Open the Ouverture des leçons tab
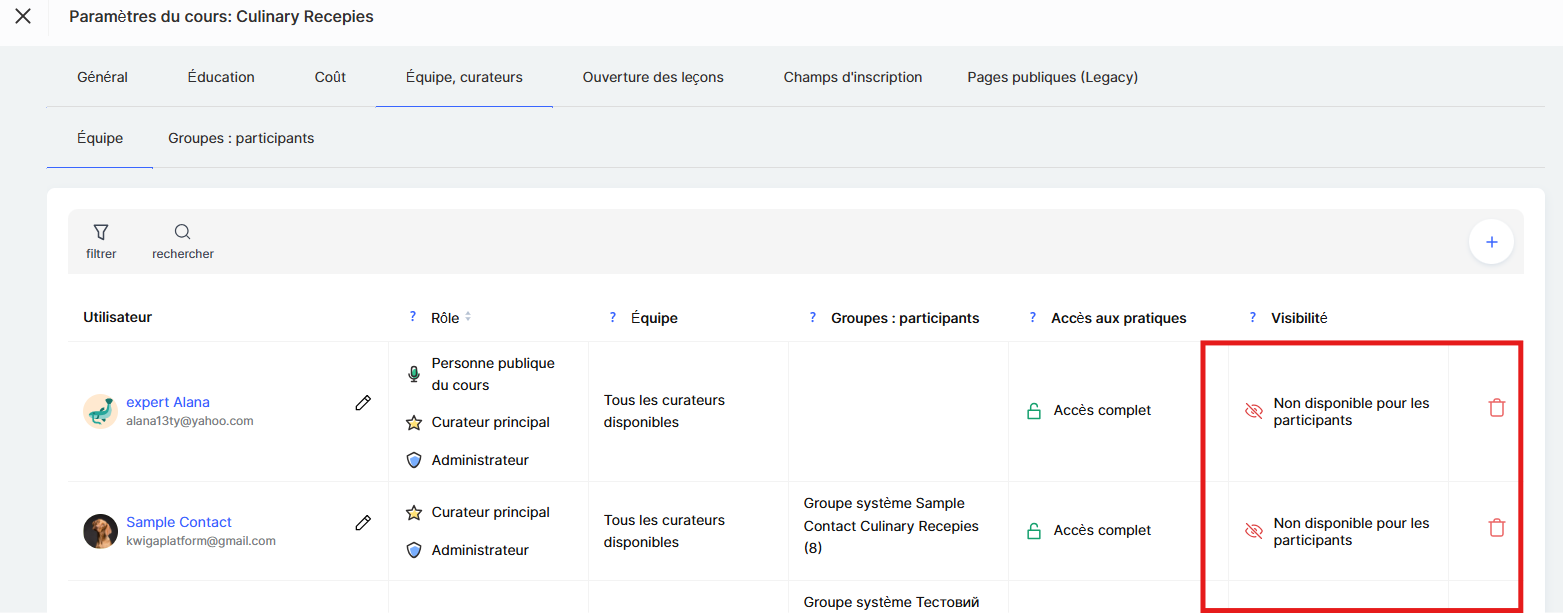The height and width of the screenshot is (613, 1563). click(x=653, y=77)
